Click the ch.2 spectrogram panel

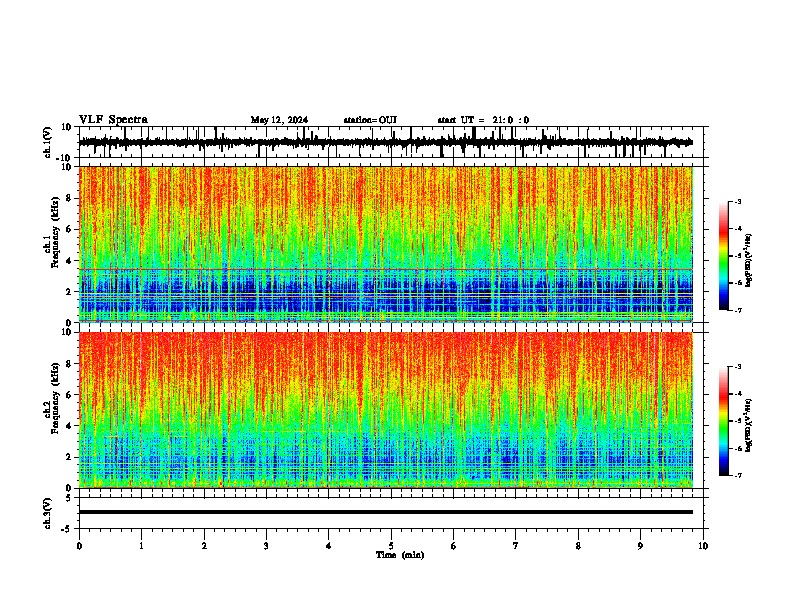pyautogui.click(x=386, y=410)
